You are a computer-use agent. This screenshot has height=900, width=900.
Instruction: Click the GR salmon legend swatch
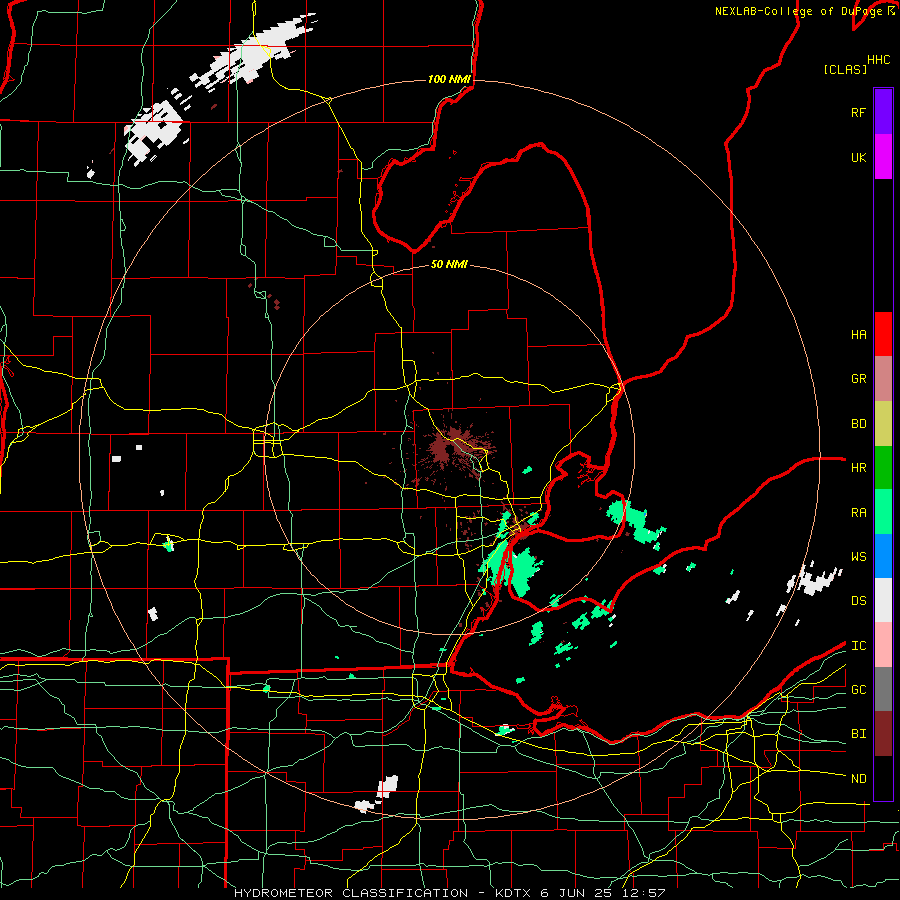pos(883,378)
